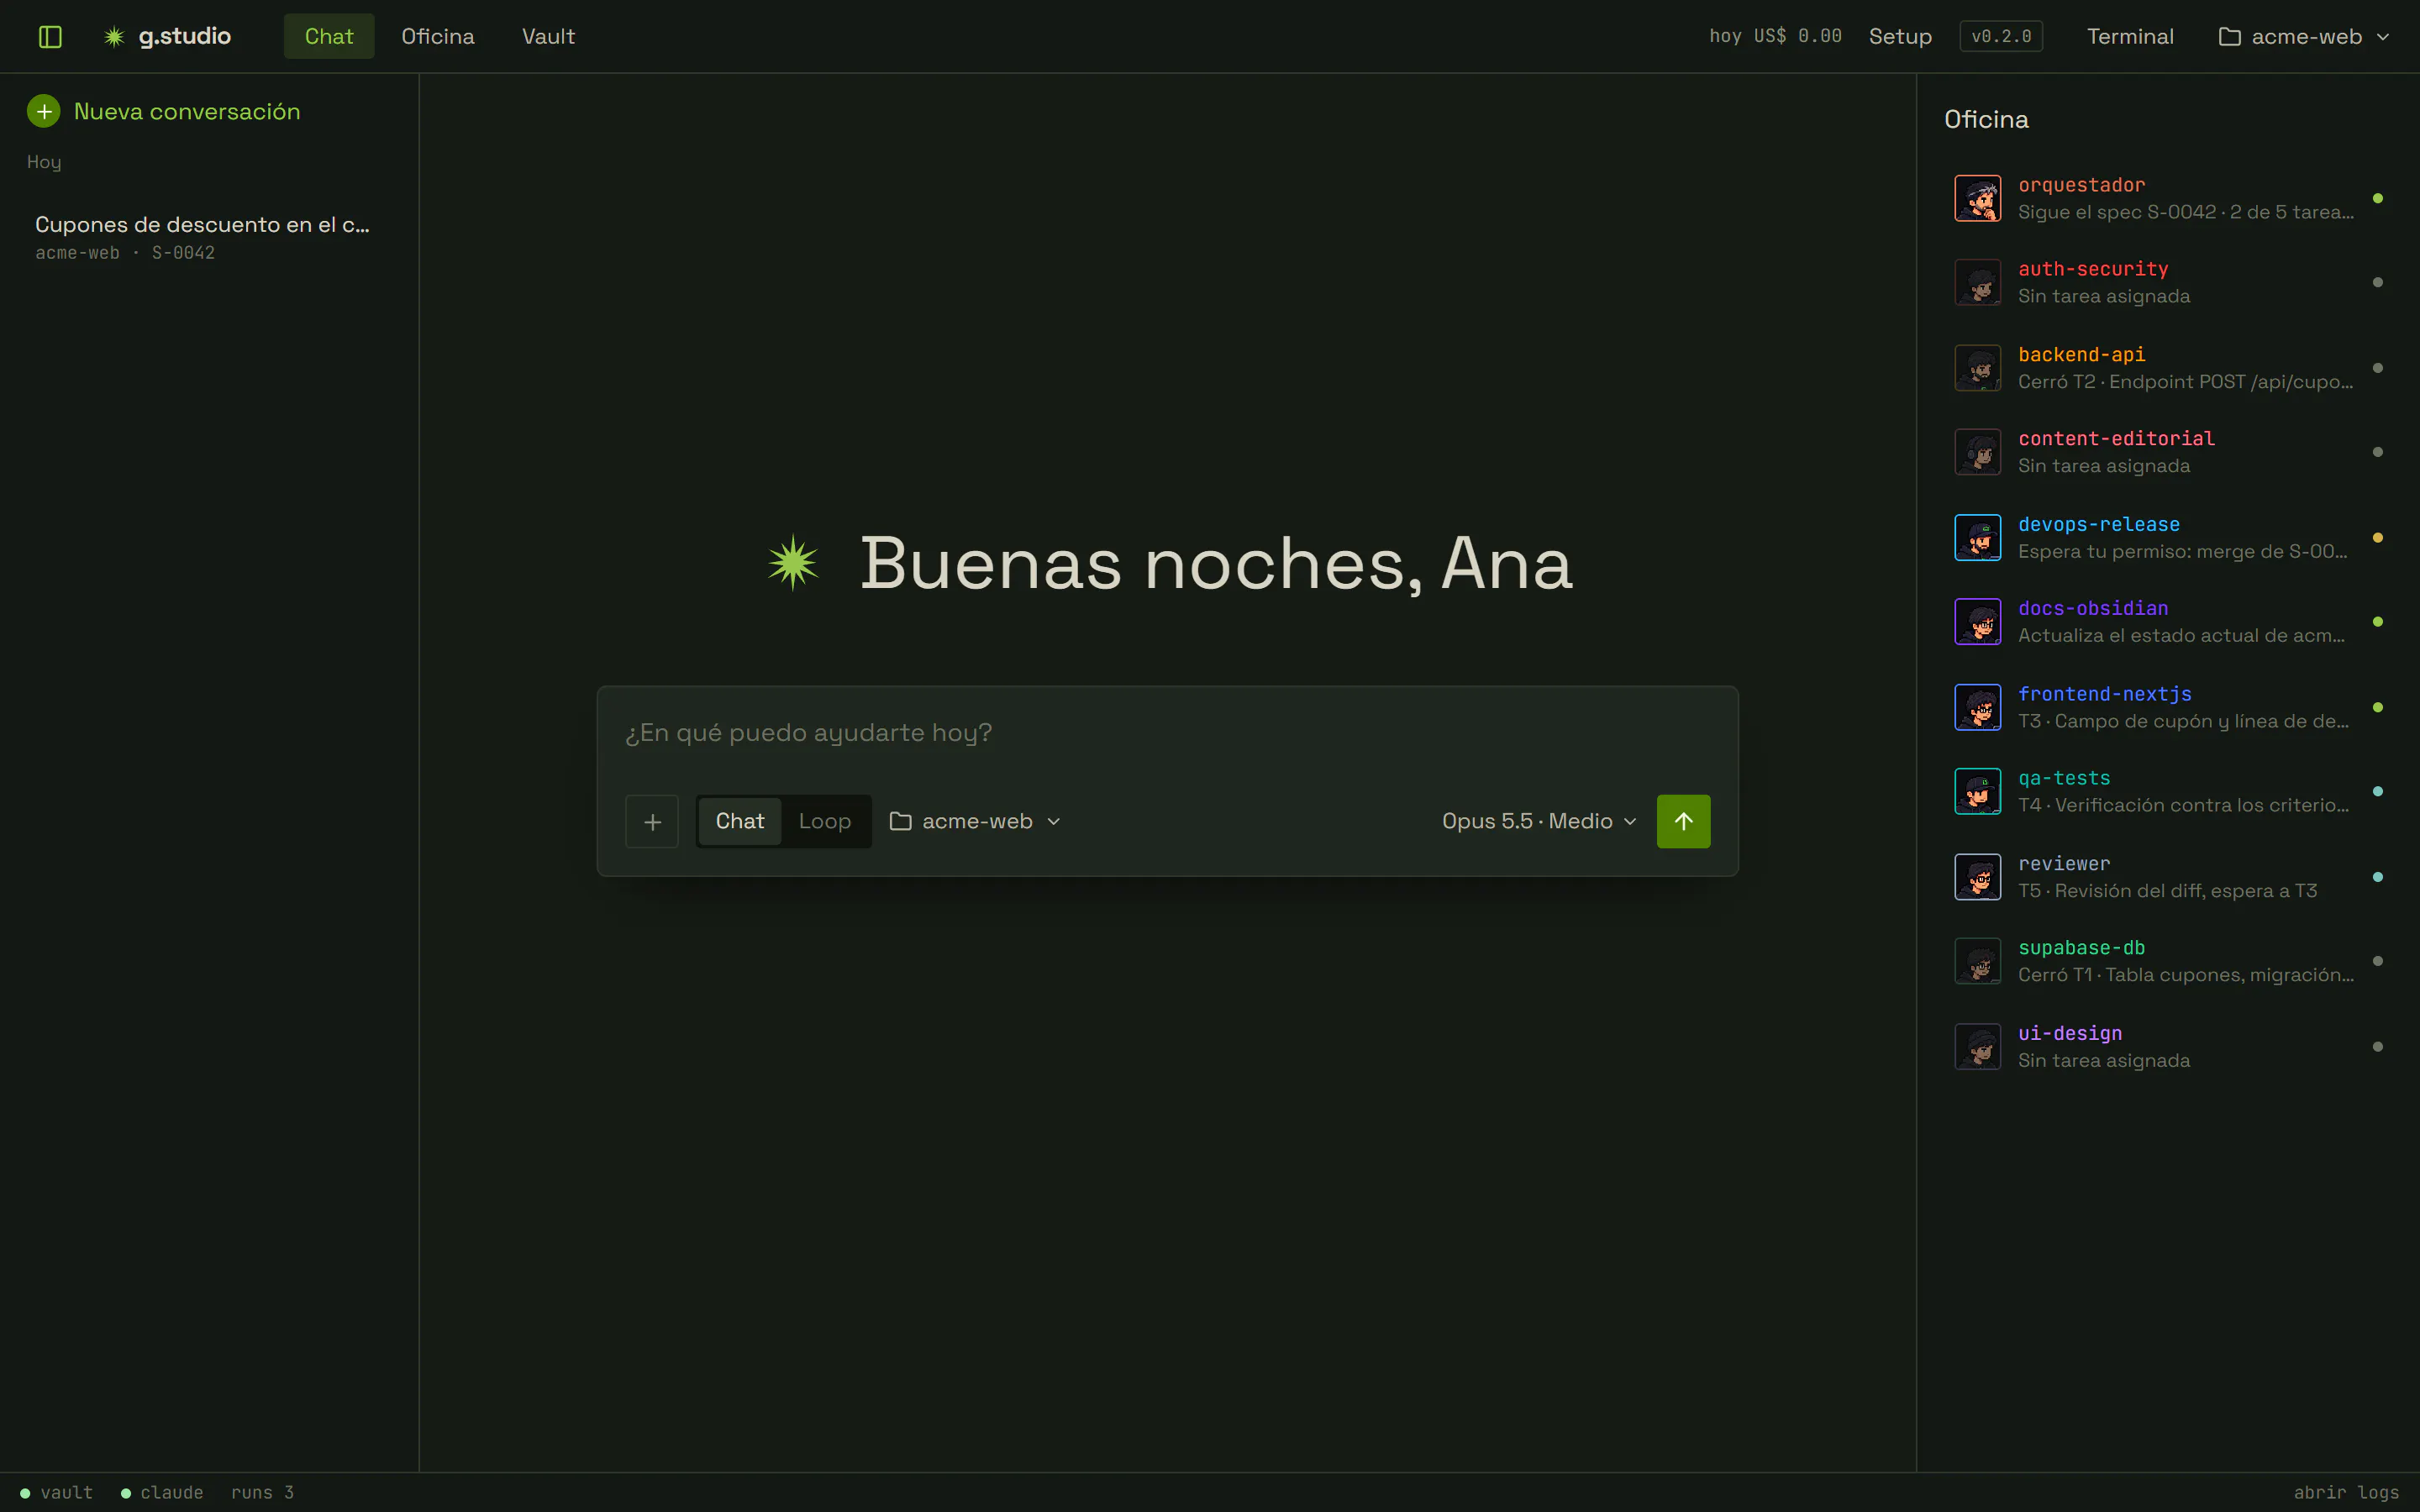The width and height of the screenshot is (2420, 1512).
Task: Select the supabase-db agent avatar
Action: (1977, 961)
